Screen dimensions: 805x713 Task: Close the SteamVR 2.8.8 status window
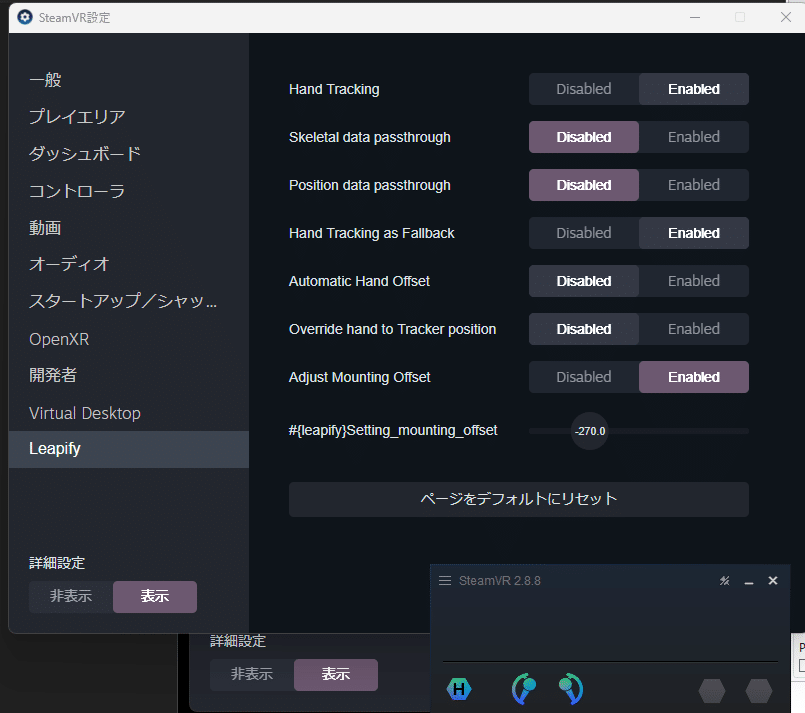tap(773, 581)
